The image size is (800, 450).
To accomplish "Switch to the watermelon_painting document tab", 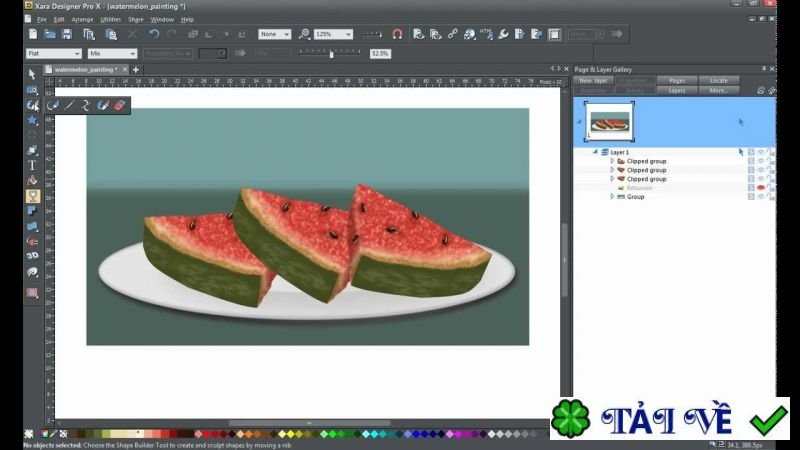I will [86, 70].
